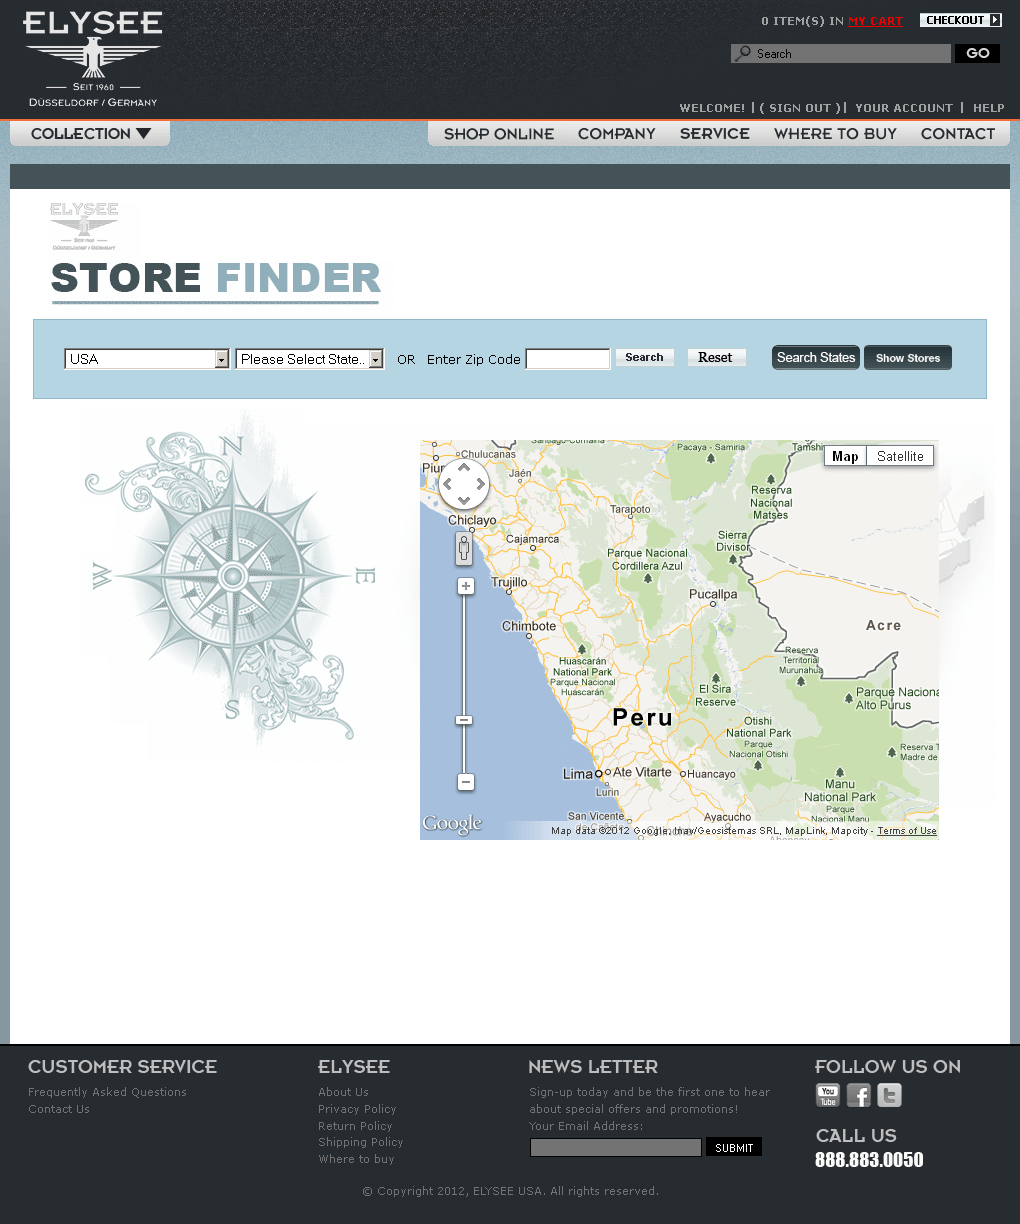
Task: Open Frequently Asked Questions link
Action: click(107, 1092)
